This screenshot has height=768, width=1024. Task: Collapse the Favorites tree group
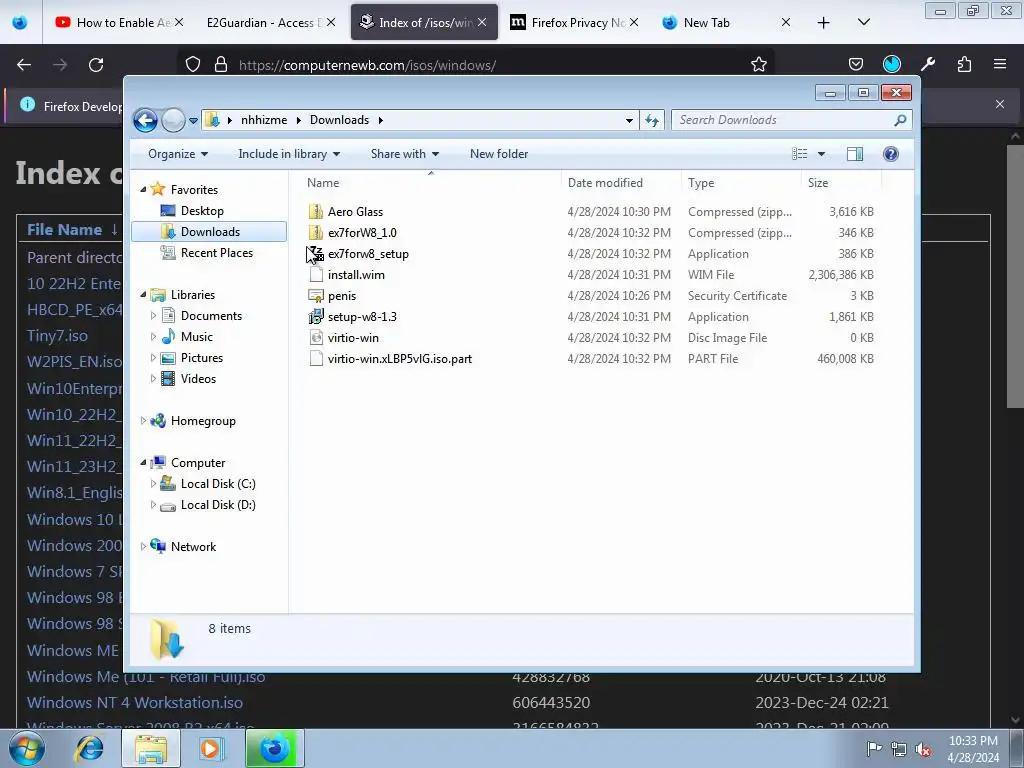click(144, 189)
